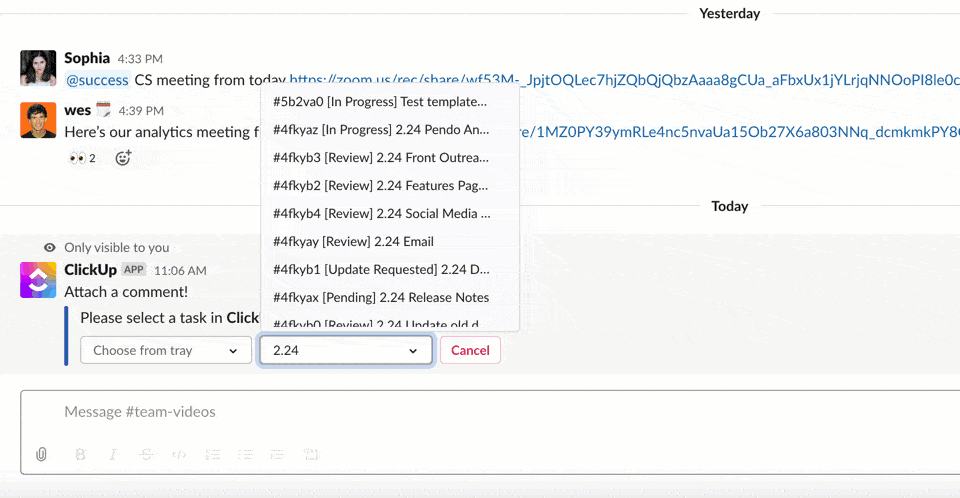Apply strikethrough formatting in composer
This screenshot has width=960, height=498.
coord(146,454)
